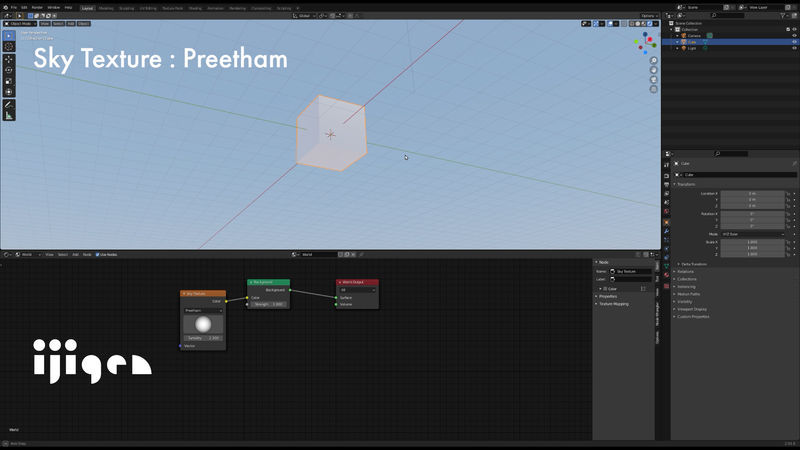Click the node Name field Sky Texture
Viewport: 800px width, 450px height.
click(x=631, y=271)
